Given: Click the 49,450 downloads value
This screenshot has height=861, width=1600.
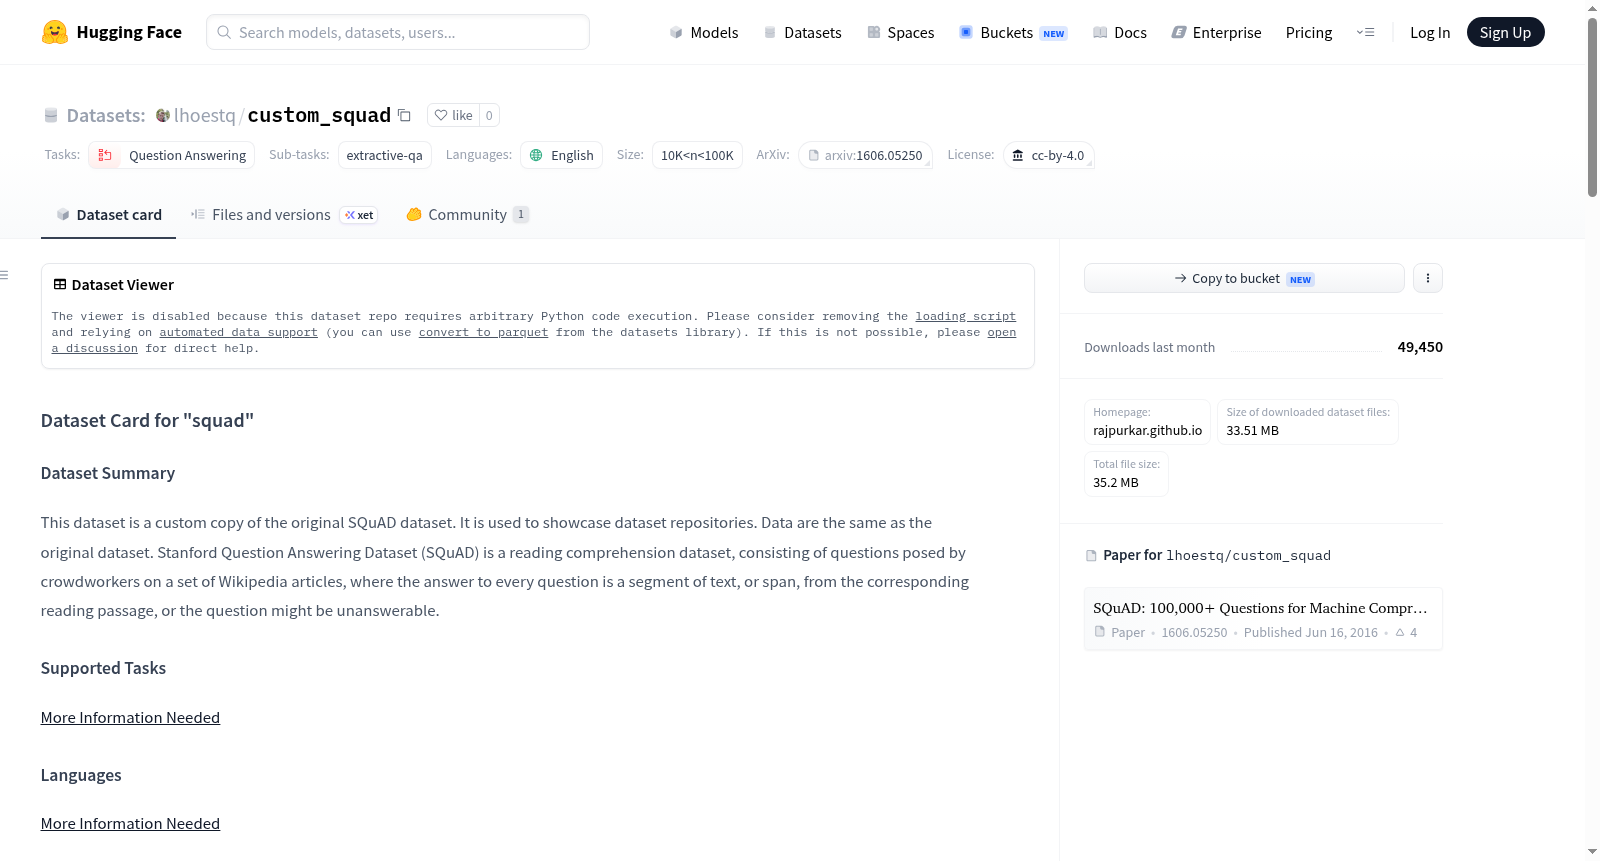Looking at the screenshot, I should tap(1420, 347).
